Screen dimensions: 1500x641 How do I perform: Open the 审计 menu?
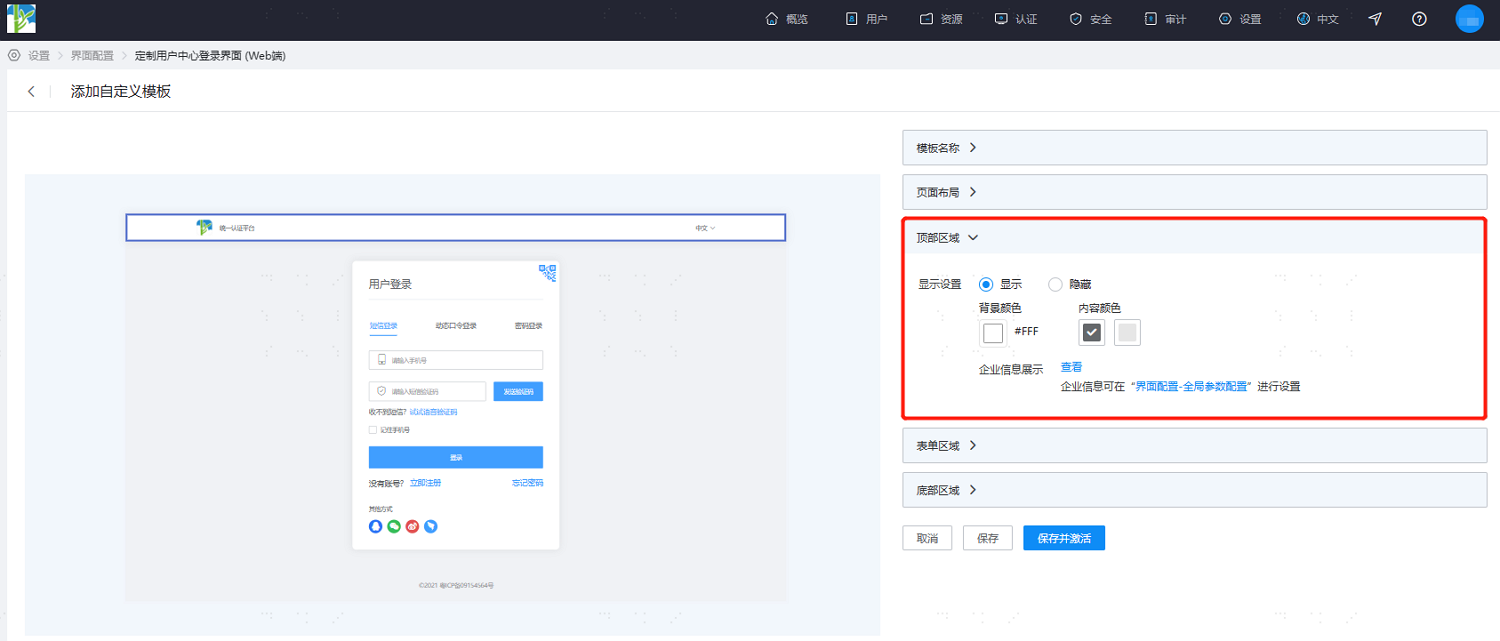coord(1165,19)
